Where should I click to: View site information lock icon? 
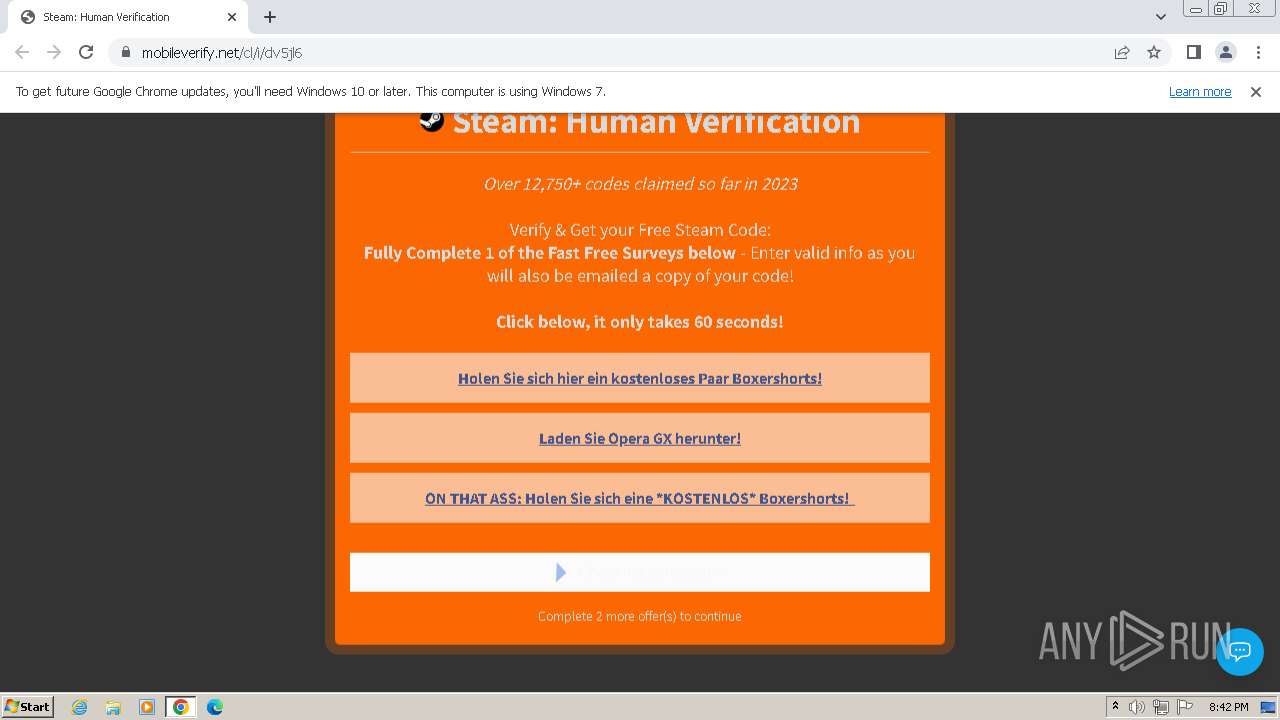point(126,52)
